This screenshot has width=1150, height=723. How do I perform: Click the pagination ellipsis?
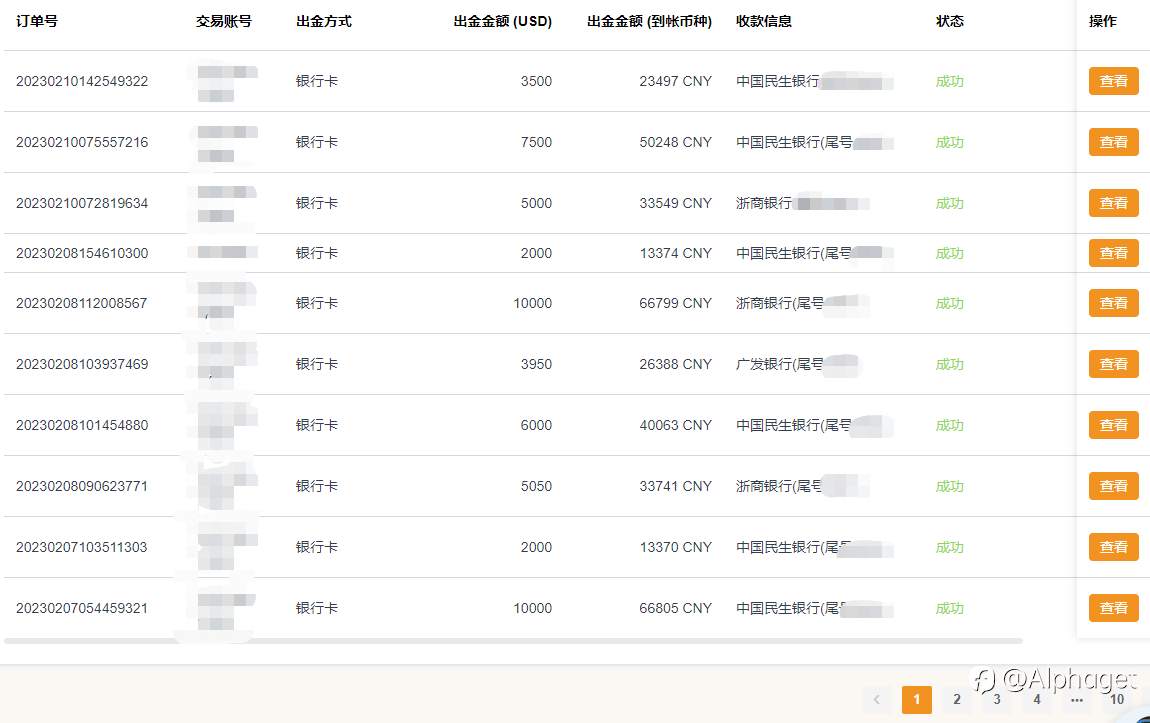1077,700
